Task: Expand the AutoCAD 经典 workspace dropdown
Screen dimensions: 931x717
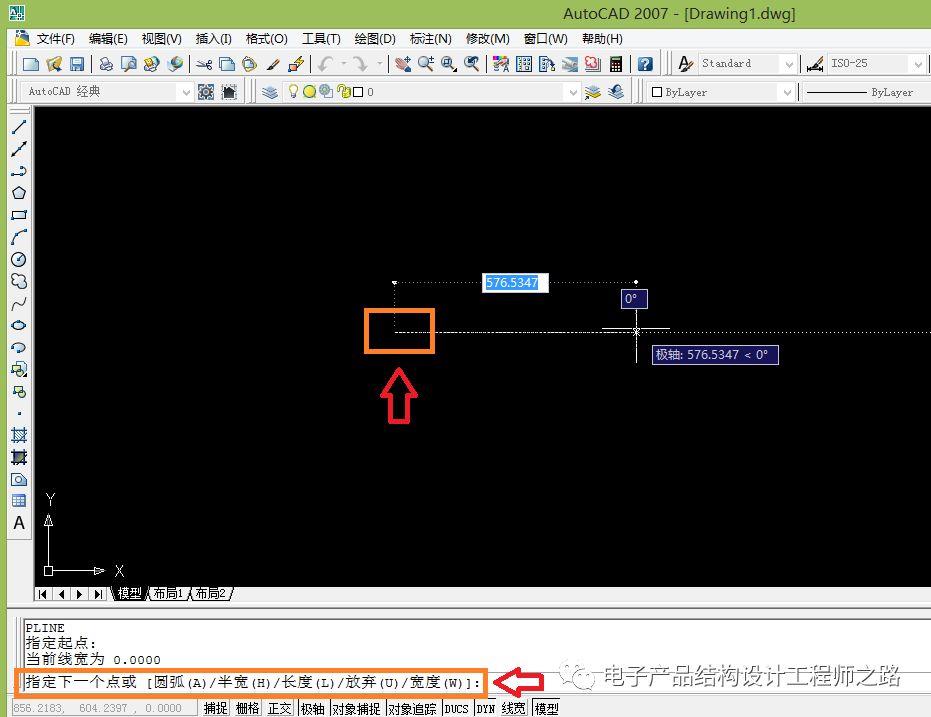Action: 186,92
